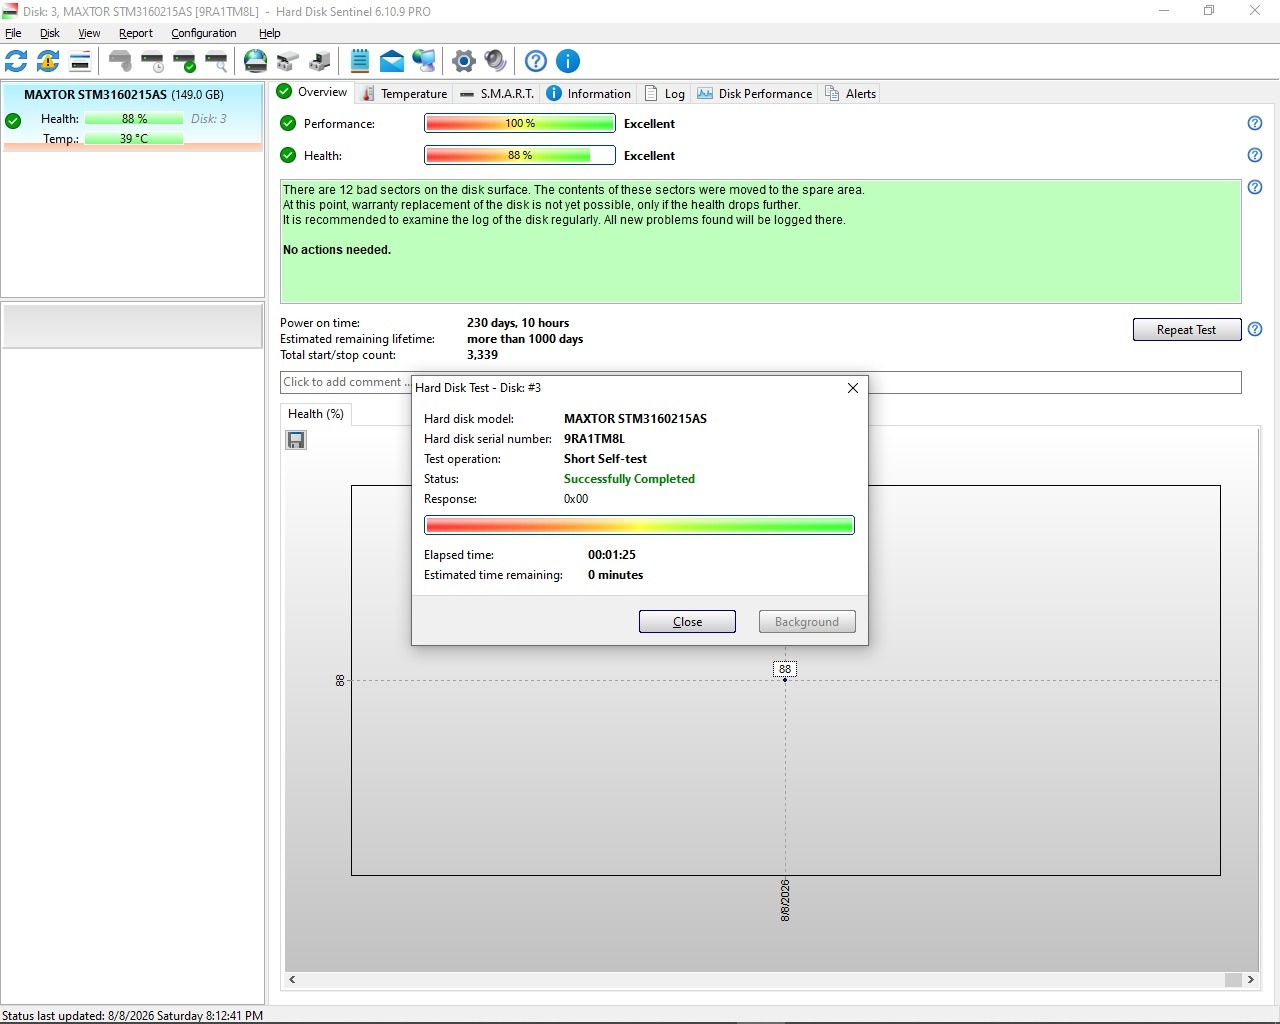Viewport: 1280px width, 1024px height.
Task: Click the disk with green checkmark icon
Action: (184, 61)
